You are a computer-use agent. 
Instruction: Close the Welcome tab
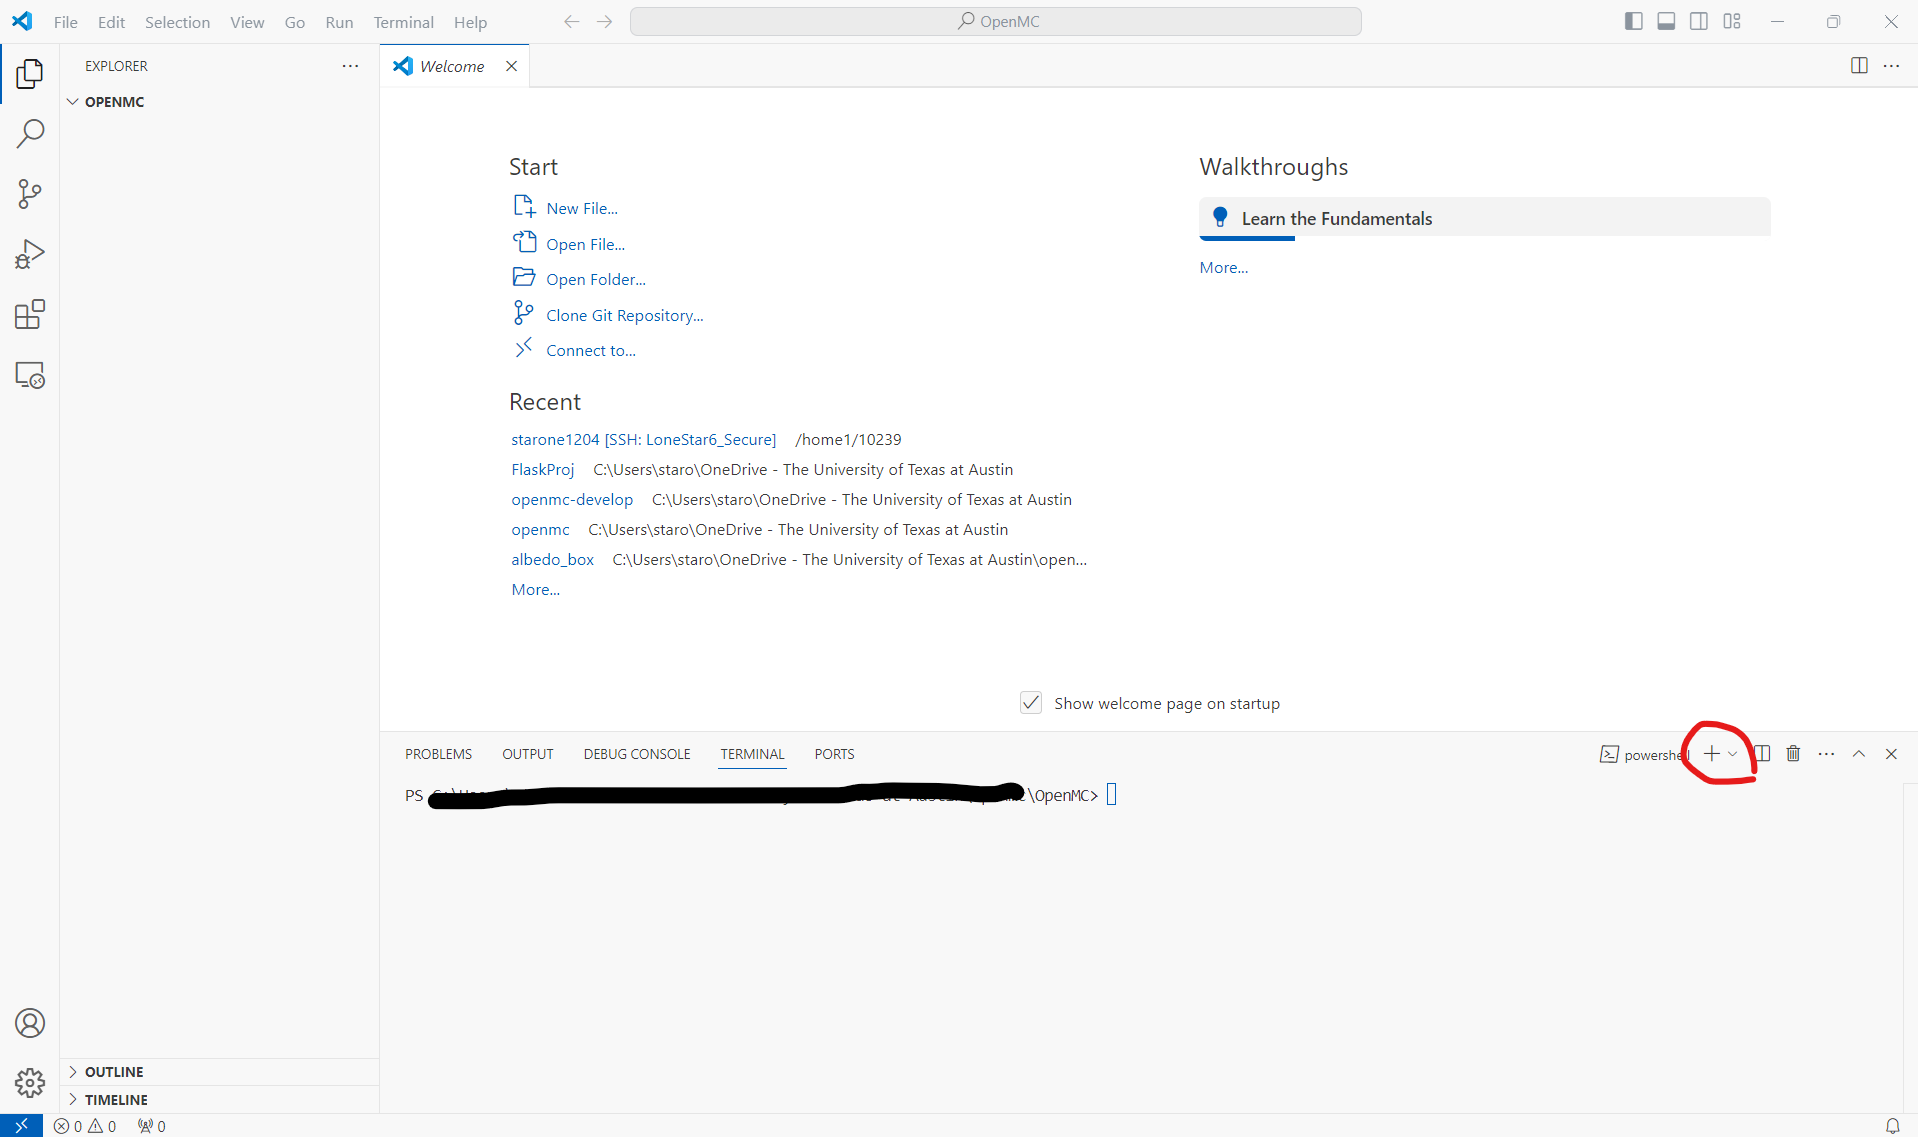coord(511,66)
